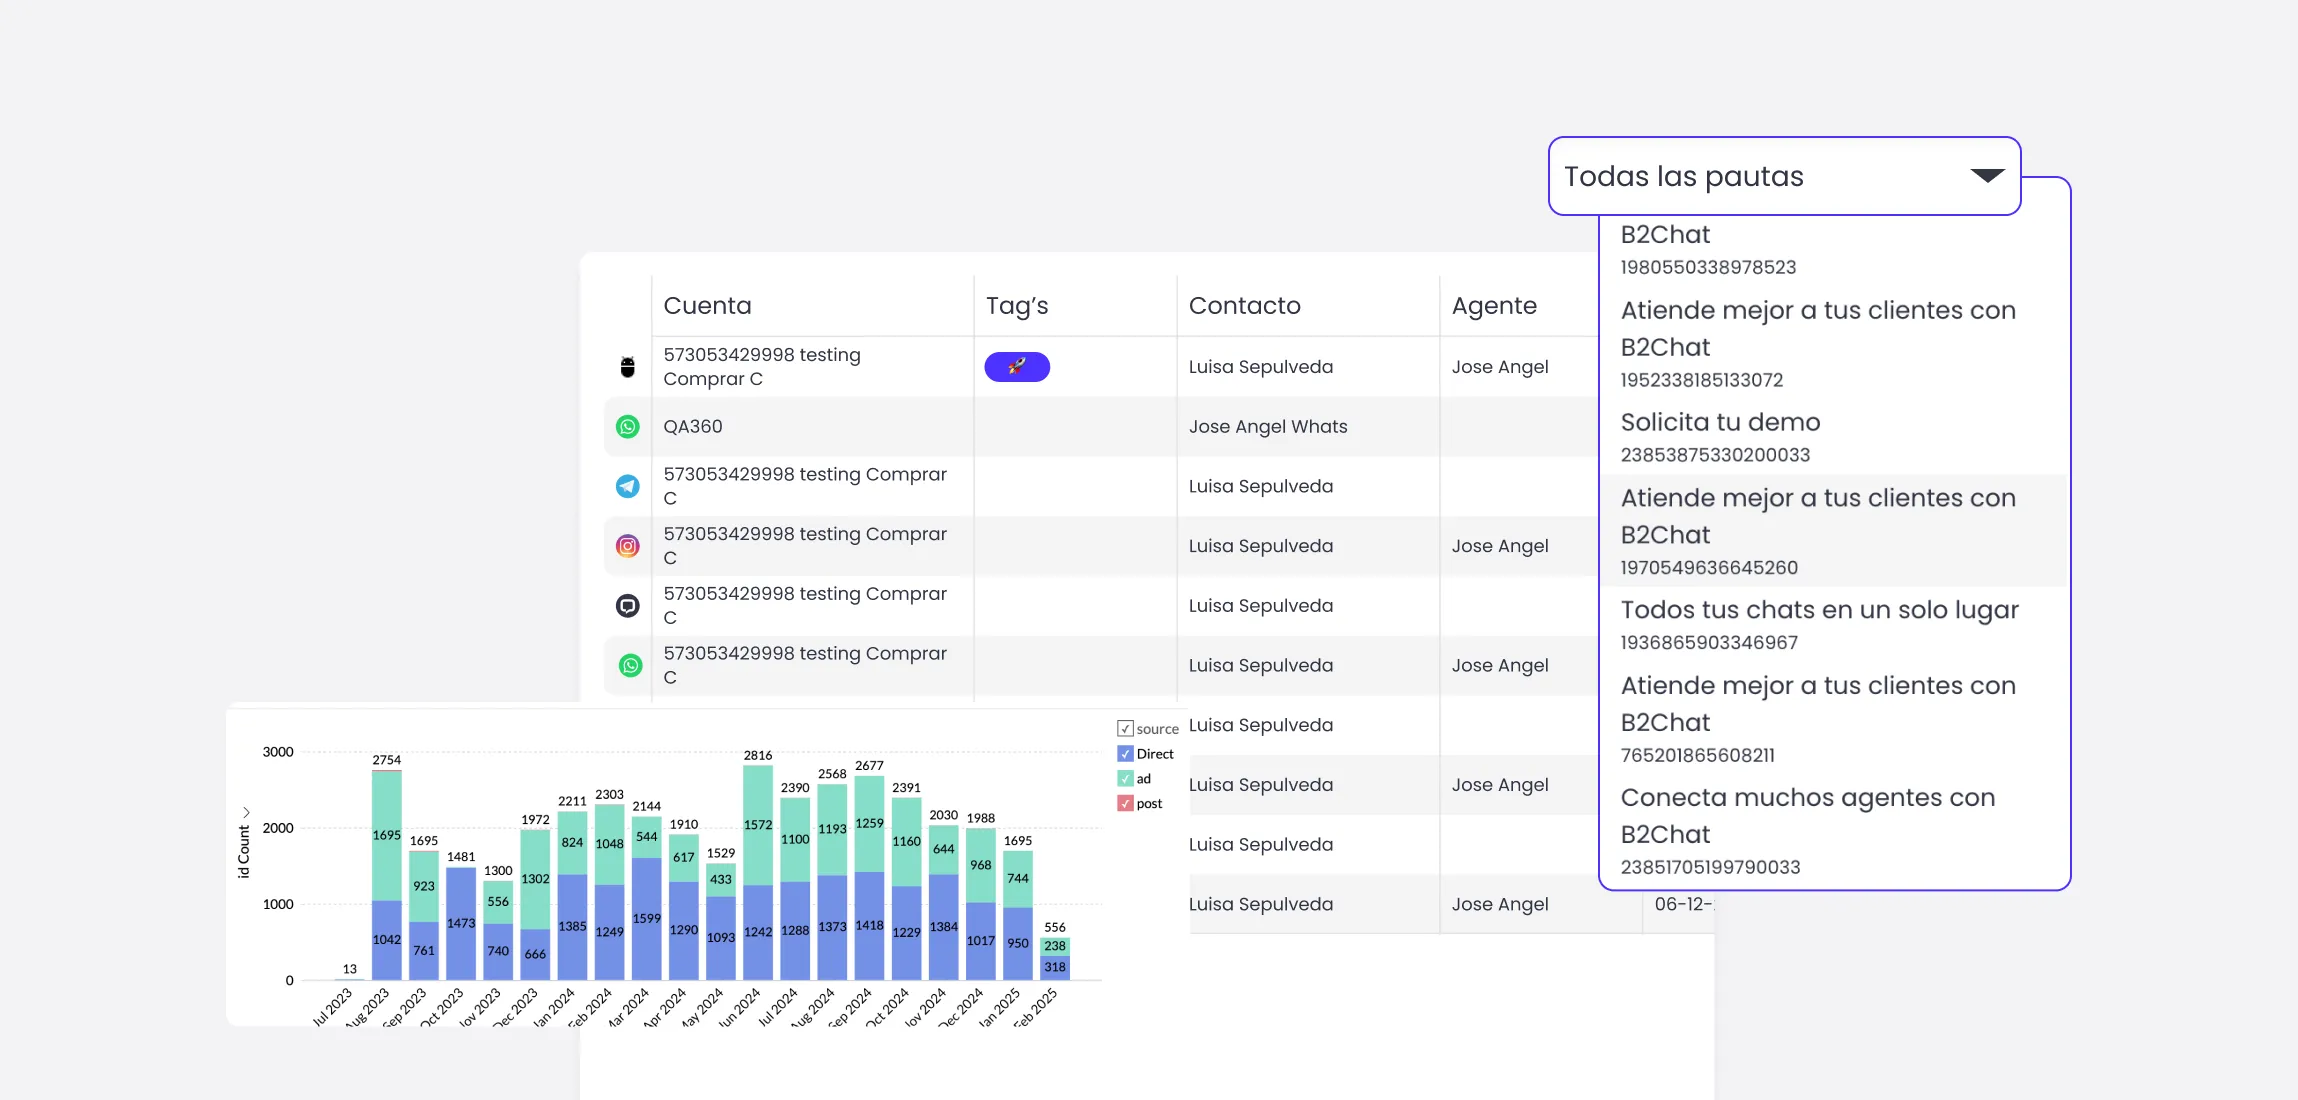Viewport: 2298px width, 1100px height.
Task: Click the dropdown arrow in Todas las pautas
Action: click(1986, 176)
